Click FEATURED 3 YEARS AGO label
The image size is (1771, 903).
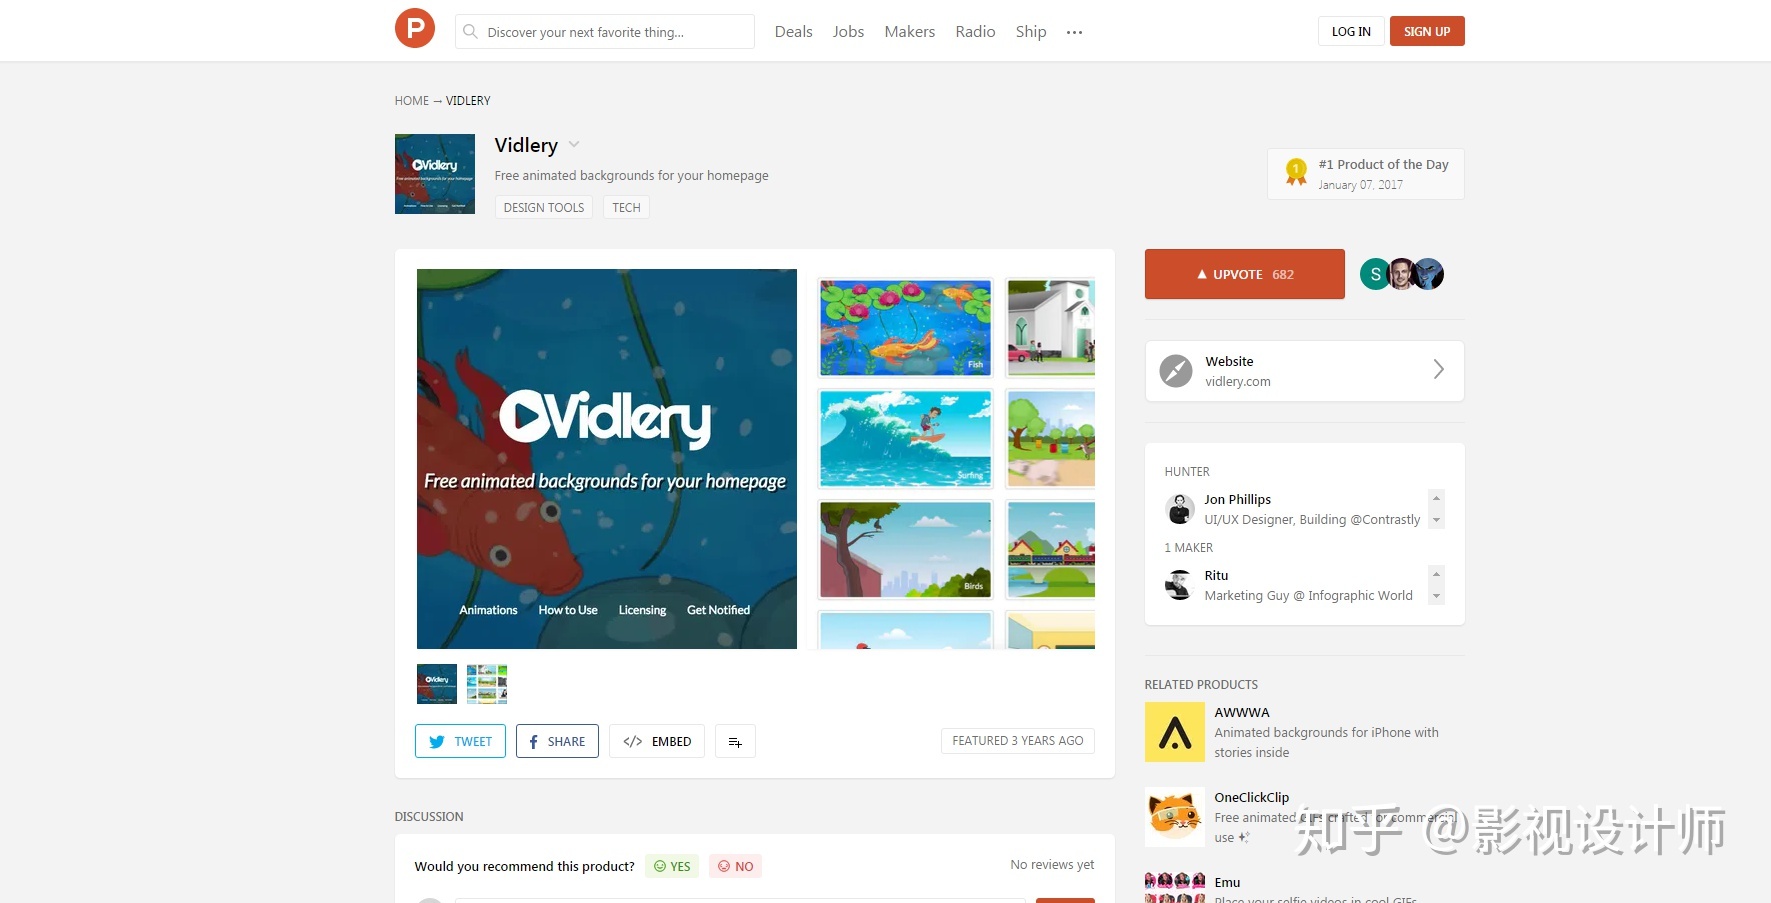click(x=1018, y=741)
